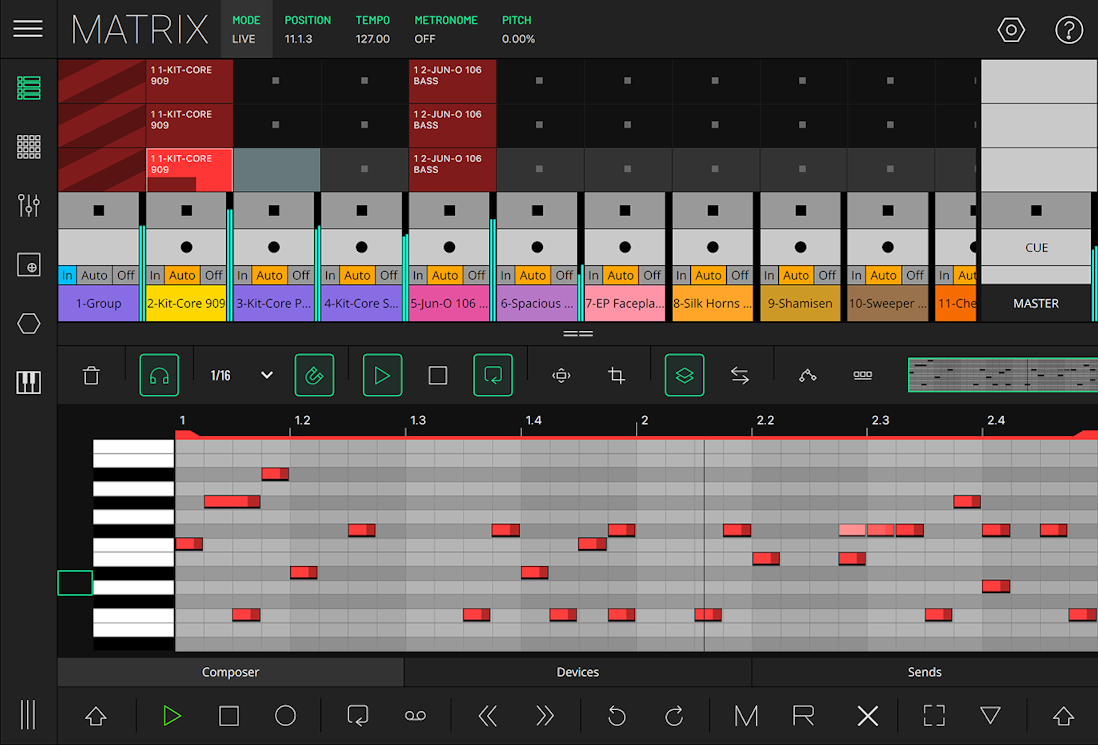Select the crop tool in composer toolbar
Image resolution: width=1098 pixels, height=745 pixels.
click(x=617, y=376)
